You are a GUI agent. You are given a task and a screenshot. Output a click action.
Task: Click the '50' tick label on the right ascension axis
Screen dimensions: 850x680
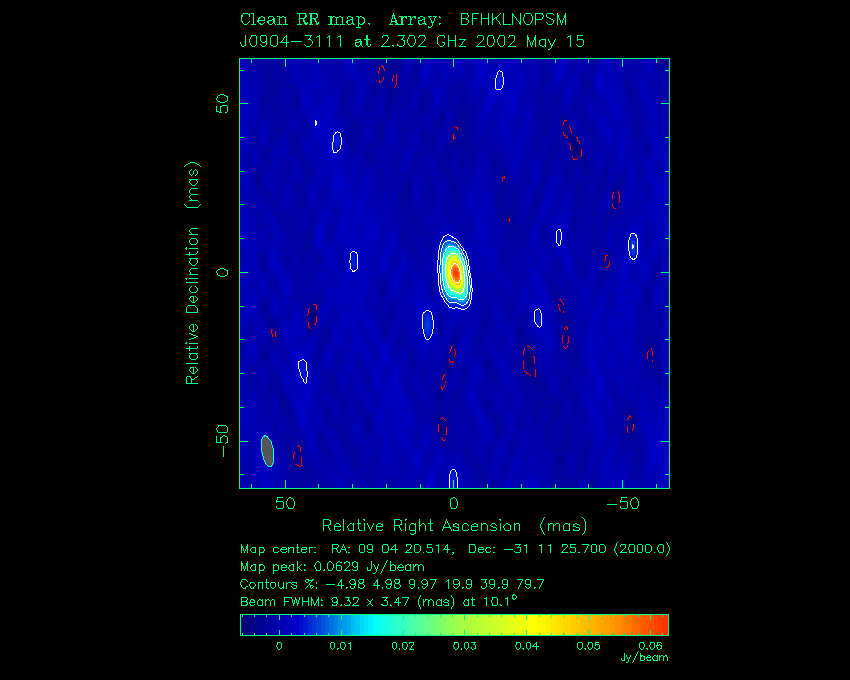click(x=285, y=504)
